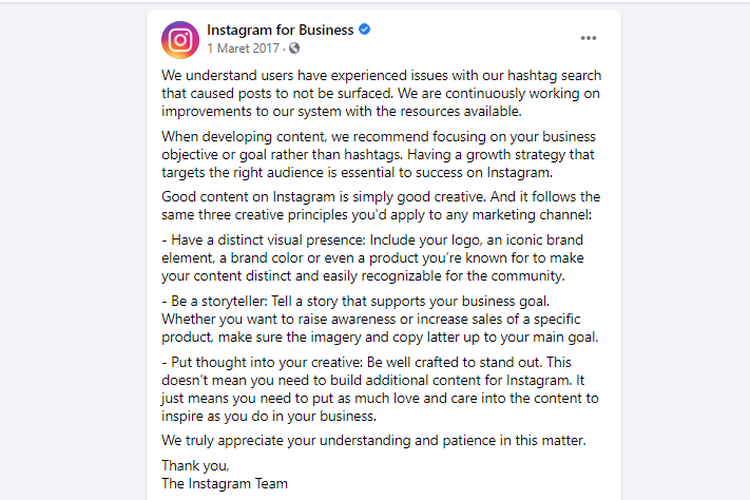The width and height of the screenshot is (750, 500).
Task: Click the post date 1 Maret 2017
Action: 243,48
